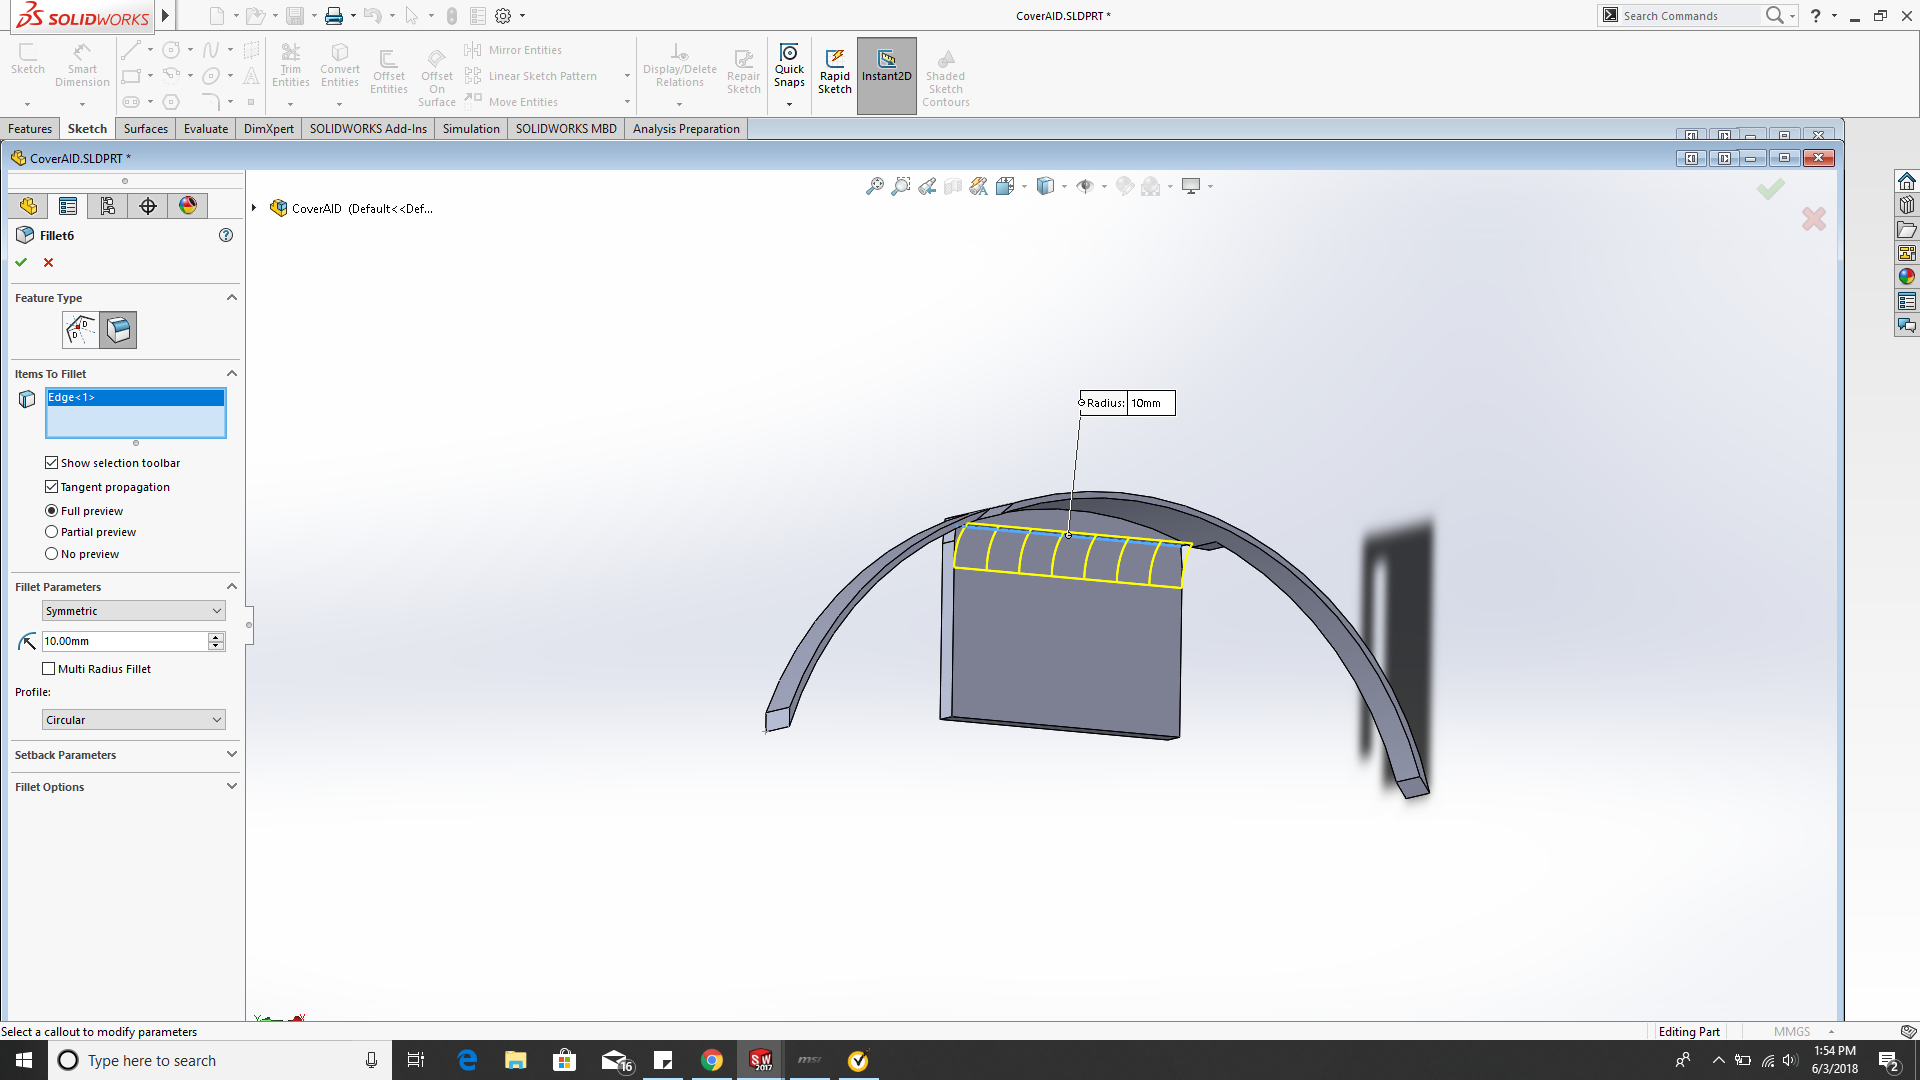Click Radius 10mm callout in viewport

[x=1128, y=403]
